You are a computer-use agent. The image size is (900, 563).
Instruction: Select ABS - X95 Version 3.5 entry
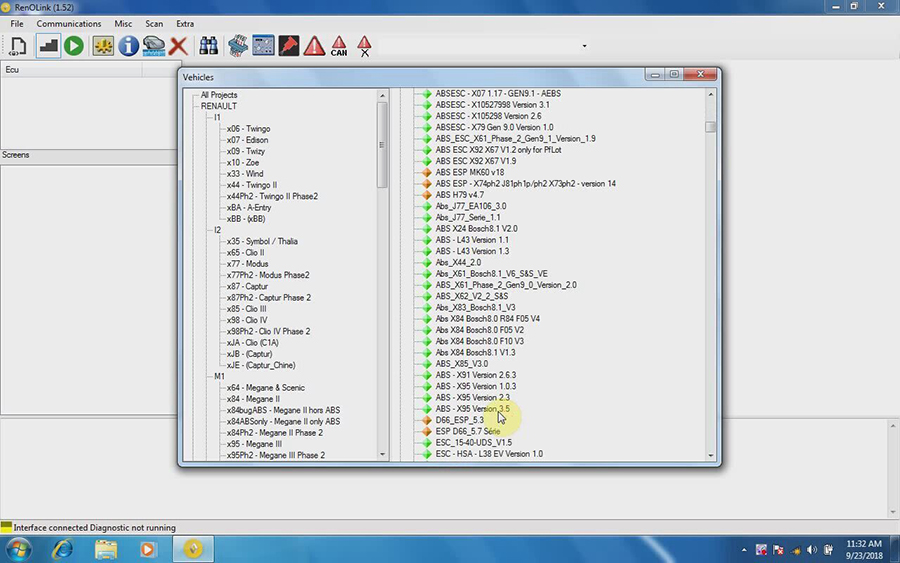[x=472, y=409]
